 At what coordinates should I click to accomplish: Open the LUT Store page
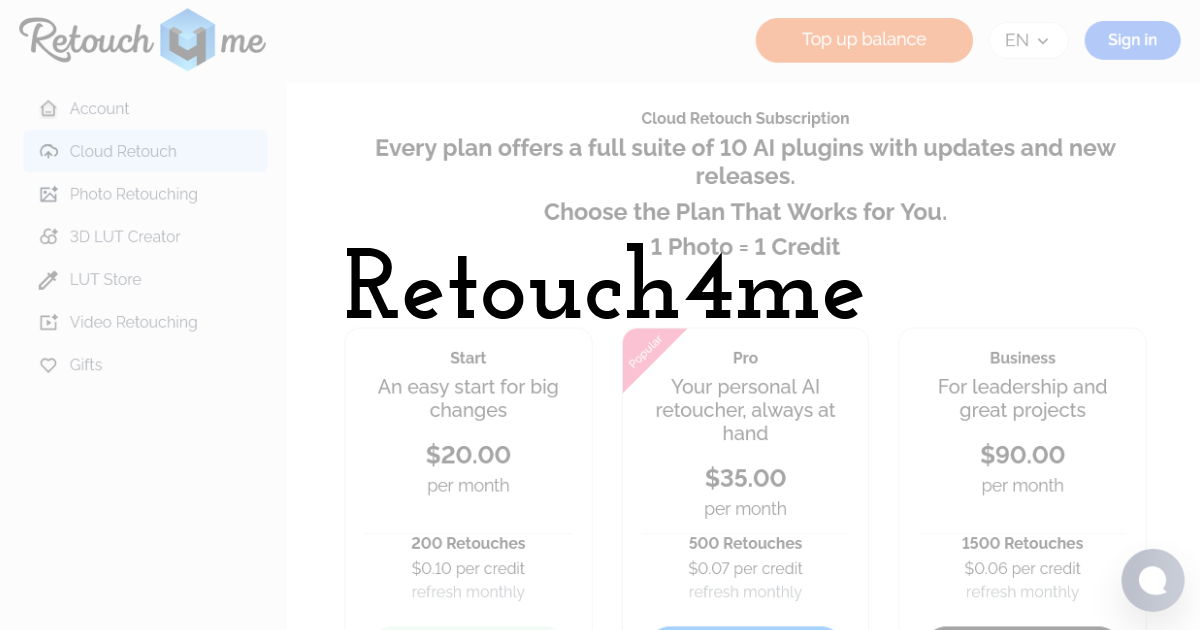[x=106, y=280]
